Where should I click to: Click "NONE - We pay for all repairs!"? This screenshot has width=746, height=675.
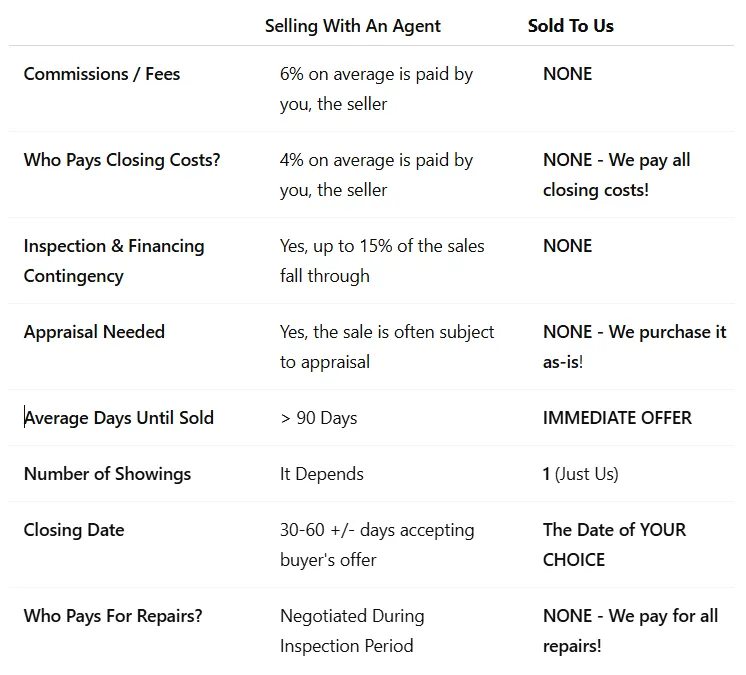pyautogui.click(x=630, y=630)
